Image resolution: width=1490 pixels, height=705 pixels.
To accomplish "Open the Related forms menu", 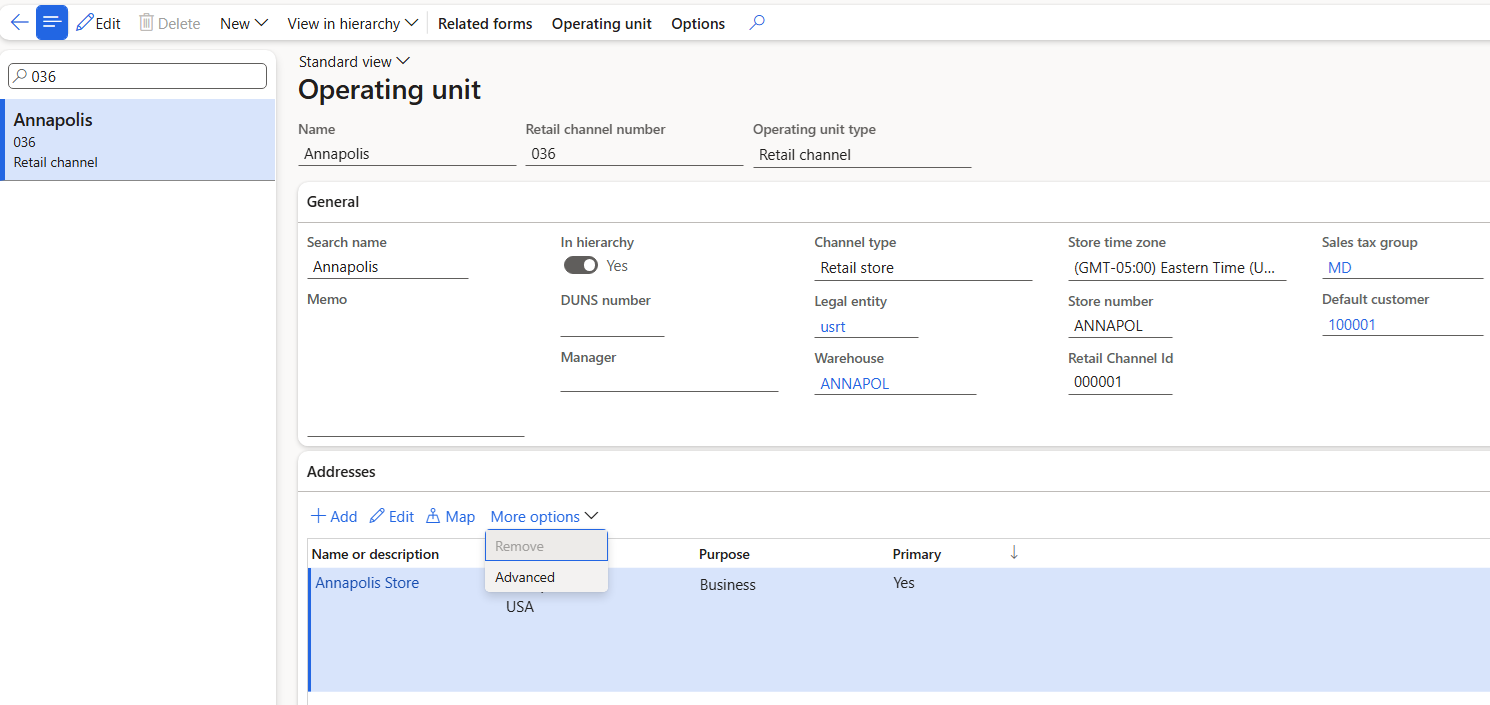I will click(485, 23).
